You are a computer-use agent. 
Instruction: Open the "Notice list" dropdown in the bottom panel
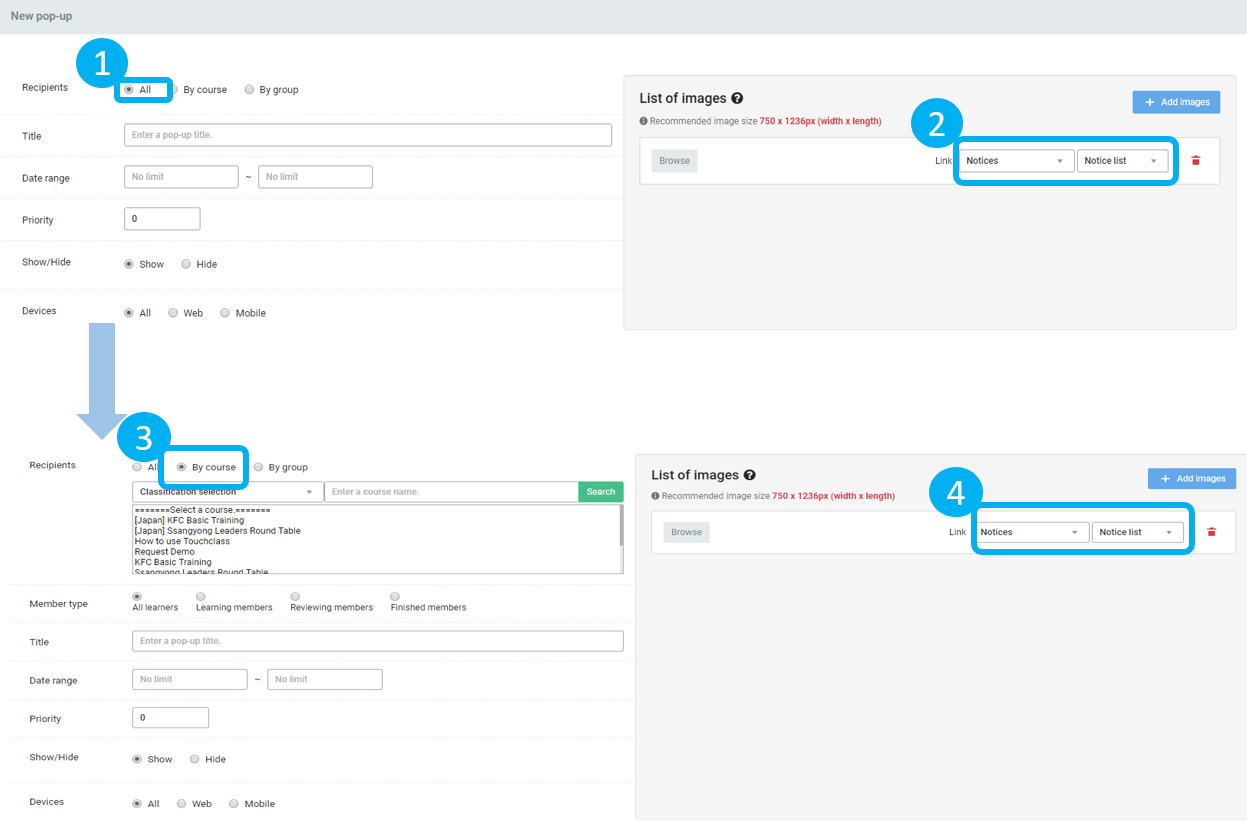point(1138,531)
